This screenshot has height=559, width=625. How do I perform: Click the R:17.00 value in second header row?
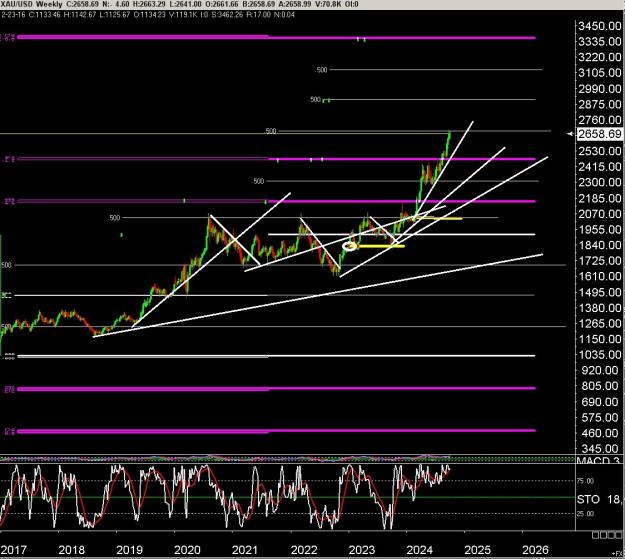(259, 15)
